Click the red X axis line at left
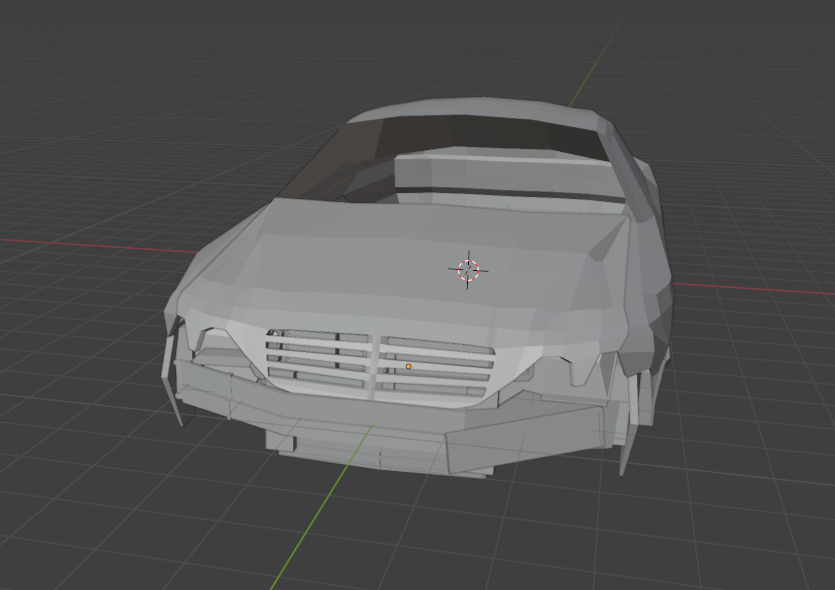835x590 pixels. (80, 245)
